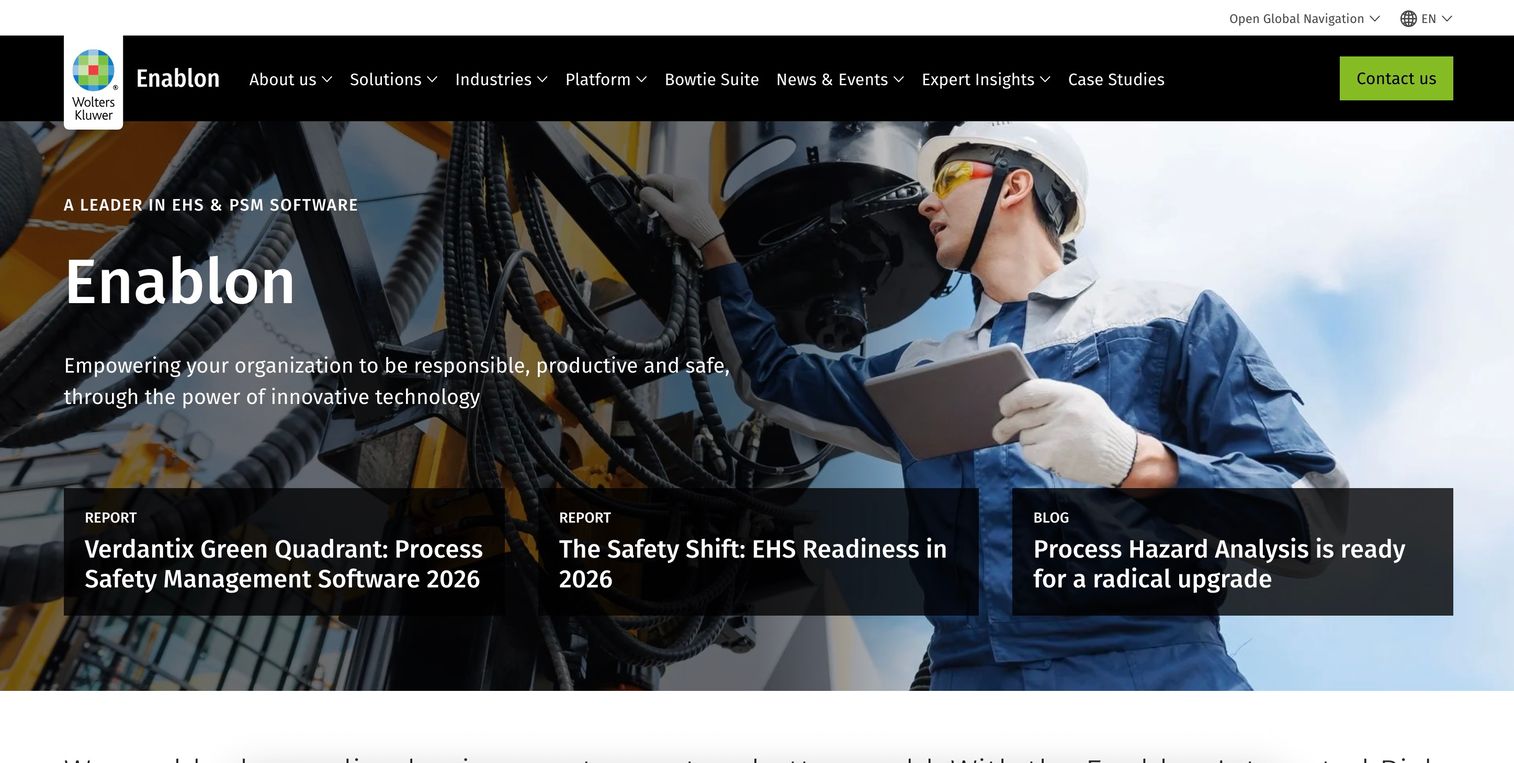Open Verdantix Green Quadrant report card
Screen dimensions: 1514x763
pyautogui.click(x=284, y=552)
